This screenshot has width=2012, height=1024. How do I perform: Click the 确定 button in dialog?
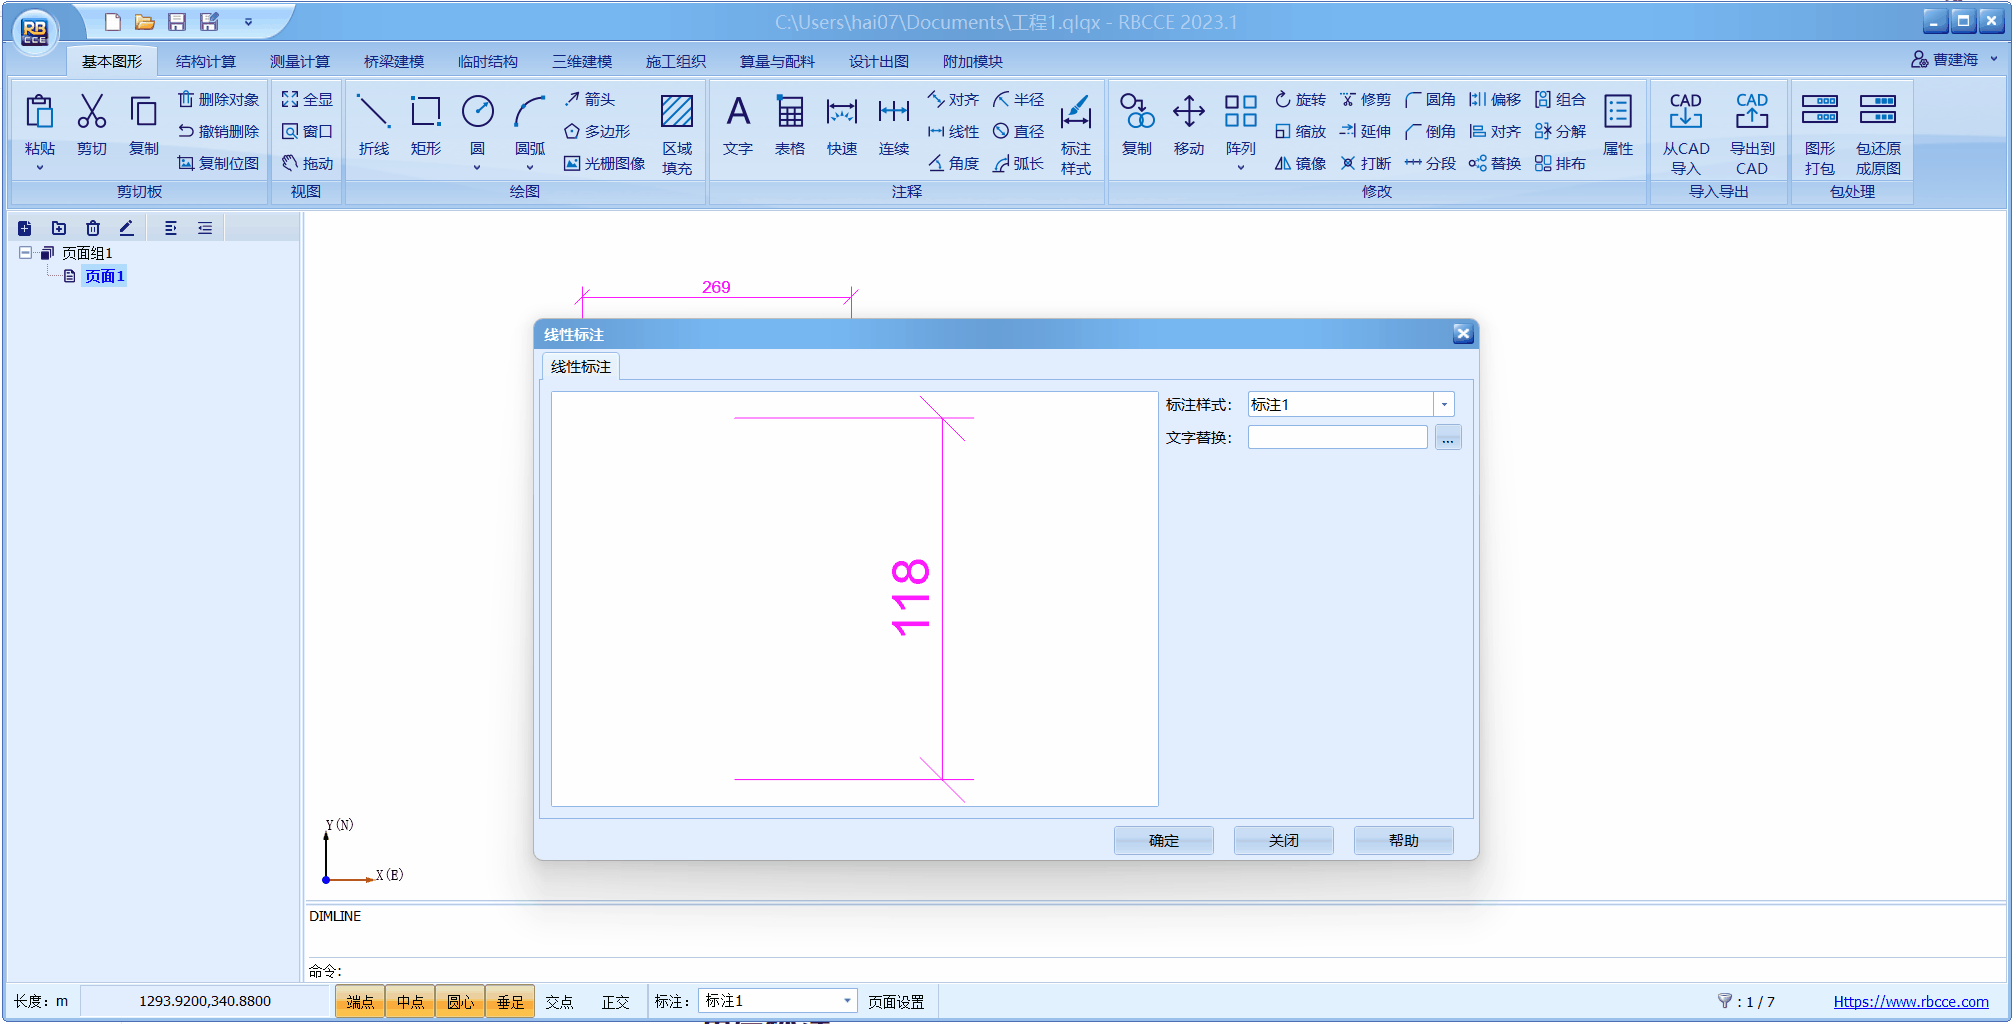click(1163, 841)
